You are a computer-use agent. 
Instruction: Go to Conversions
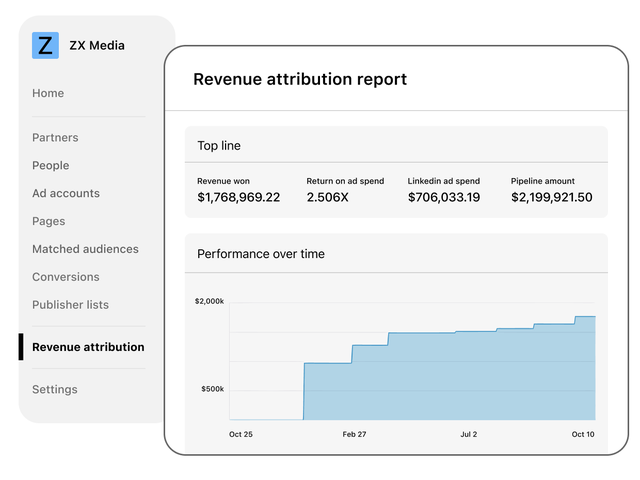(x=66, y=277)
